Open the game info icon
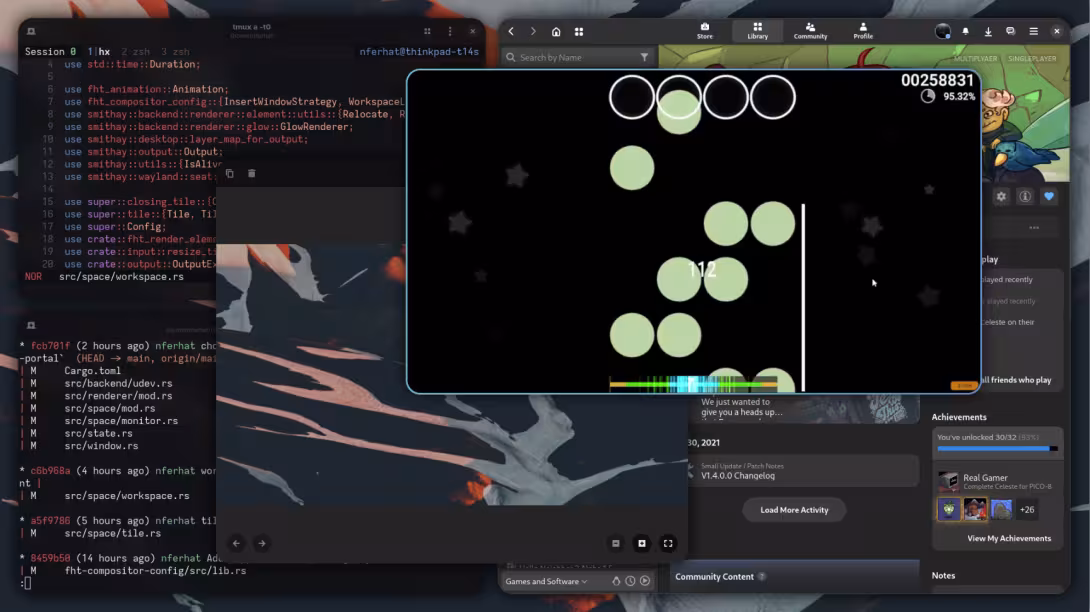Screen dimensions: 1090x612 pyautogui.click(x=1025, y=196)
